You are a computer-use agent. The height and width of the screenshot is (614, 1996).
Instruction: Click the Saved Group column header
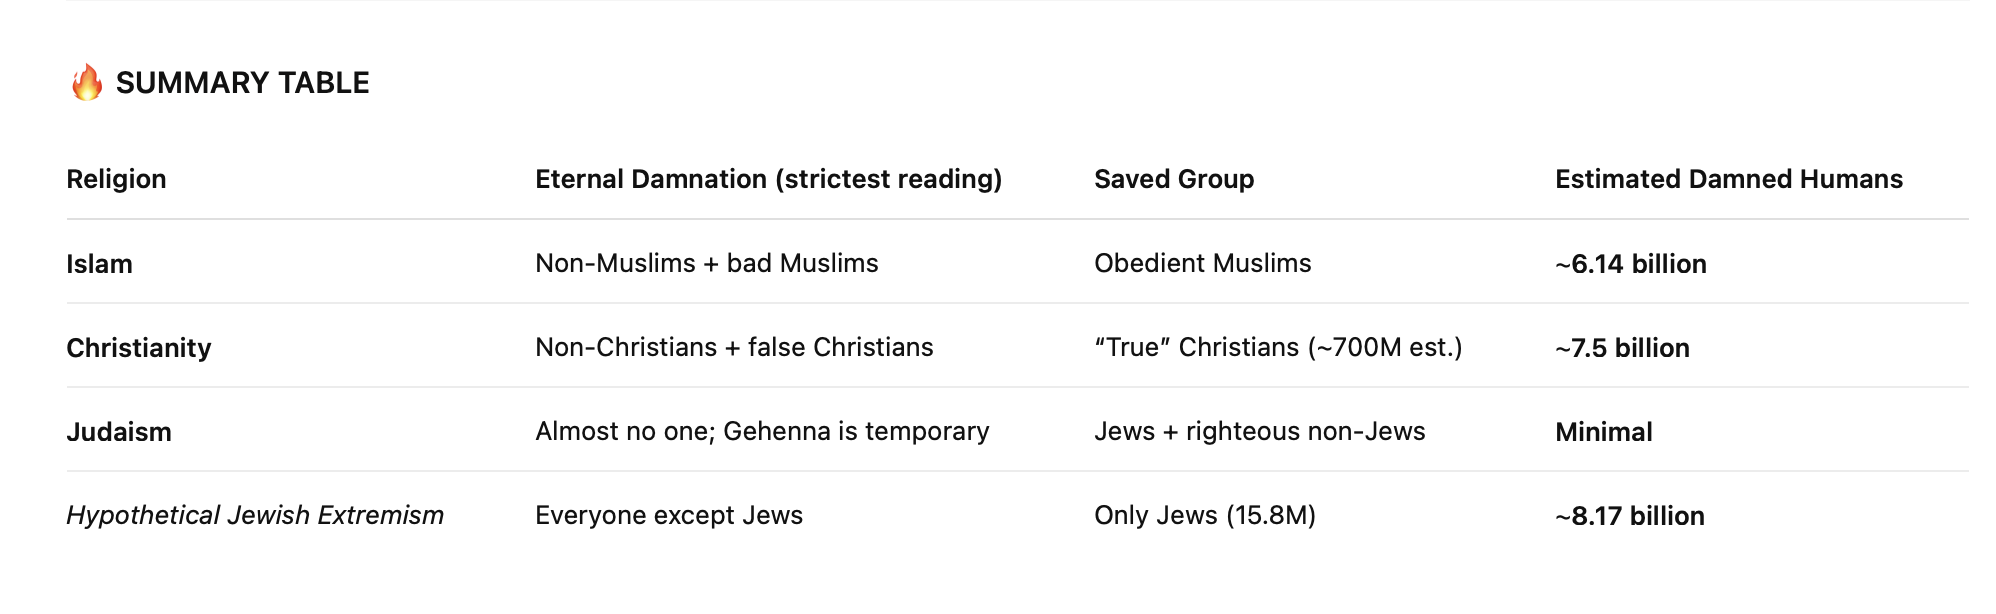point(1173,179)
